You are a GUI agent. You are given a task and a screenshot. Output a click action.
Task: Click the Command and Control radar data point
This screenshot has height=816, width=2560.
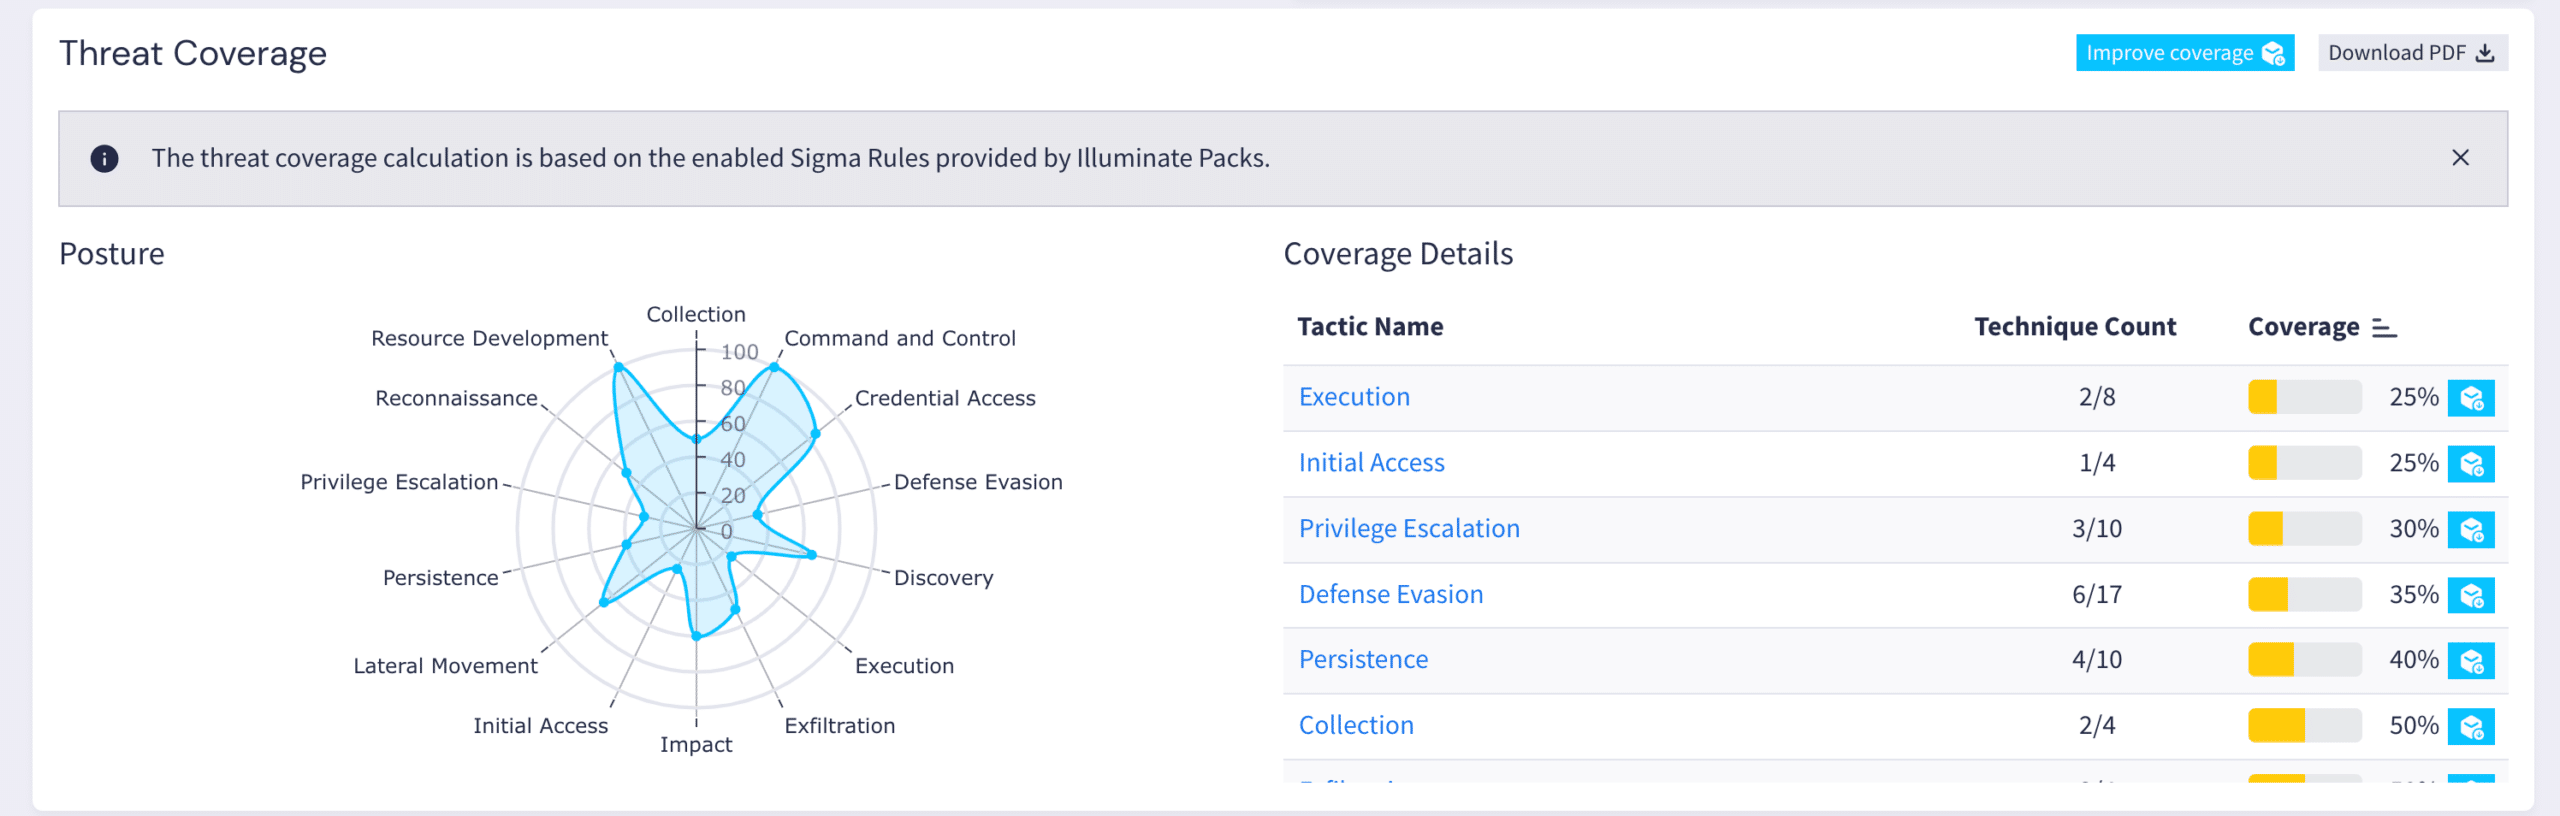(774, 367)
